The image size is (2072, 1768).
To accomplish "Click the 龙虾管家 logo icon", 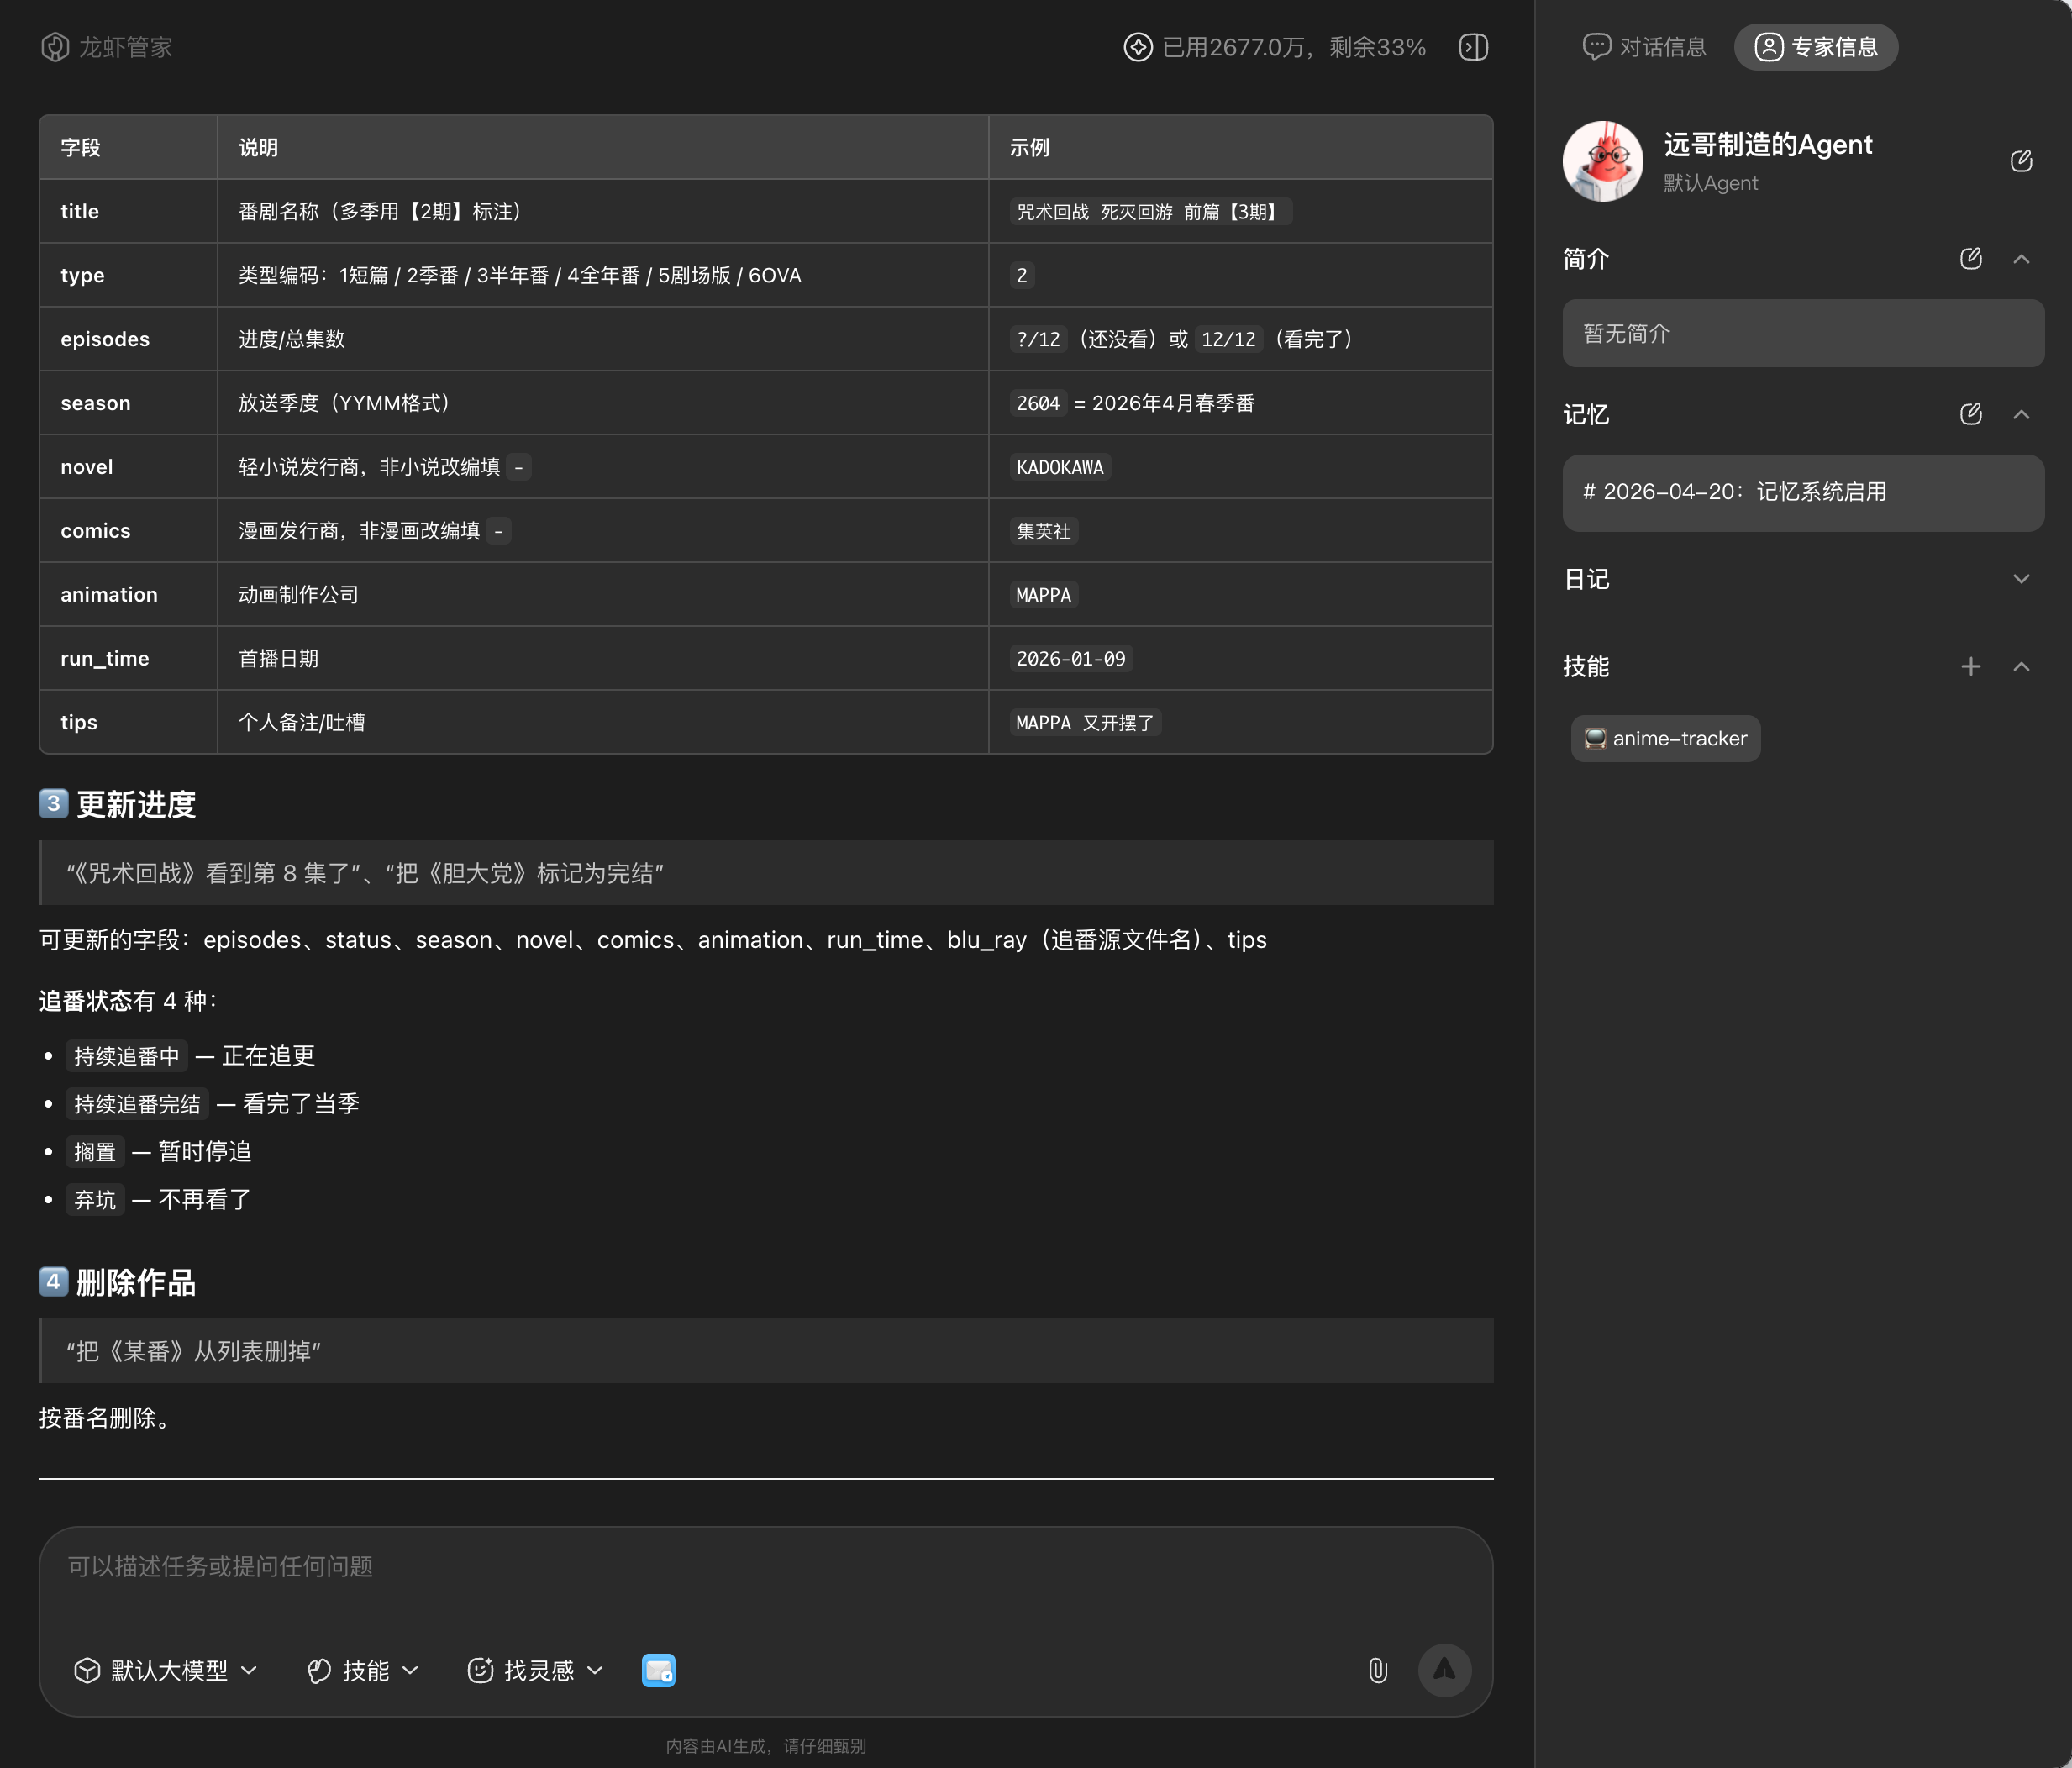I will [x=55, y=47].
